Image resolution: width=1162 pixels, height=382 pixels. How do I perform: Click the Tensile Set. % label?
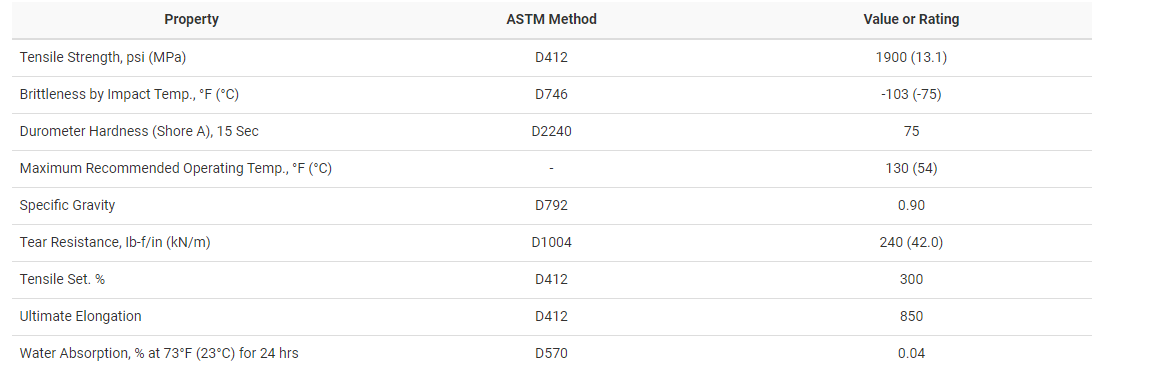click(x=62, y=280)
